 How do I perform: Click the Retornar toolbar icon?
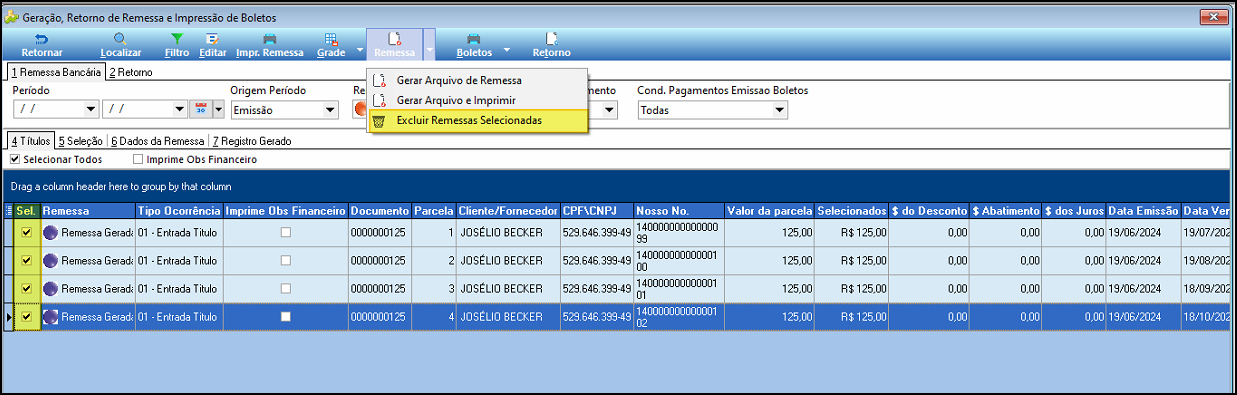[x=42, y=38]
